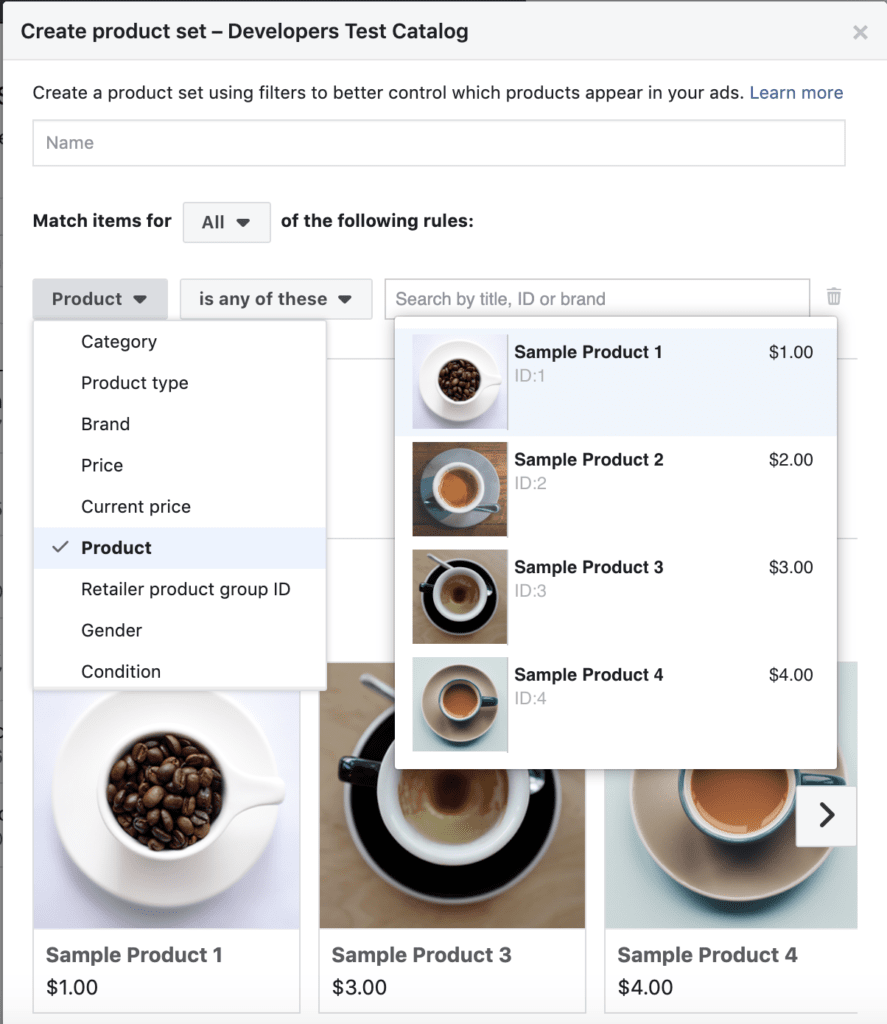Click Sample Product 1 coffee beans thumbnail in dropdown
Image resolution: width=887 pixels, height=1024 pixels.
pyautogui.click(x=460, y=382)
